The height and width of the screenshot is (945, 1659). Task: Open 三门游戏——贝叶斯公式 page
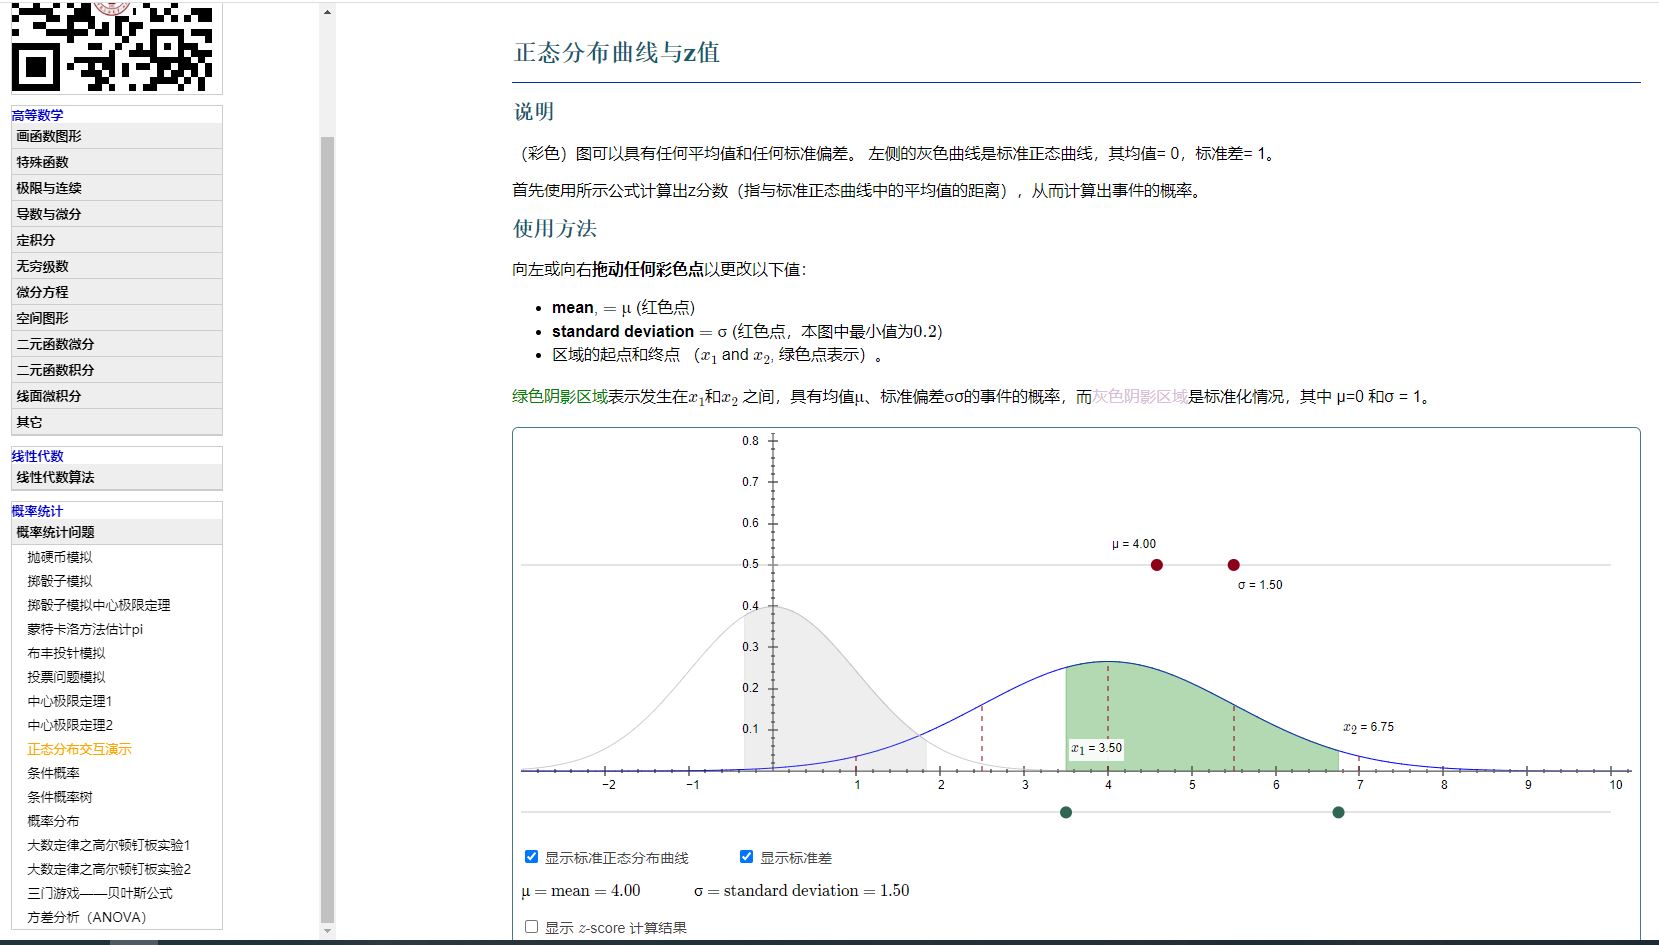tap(100, 893)
